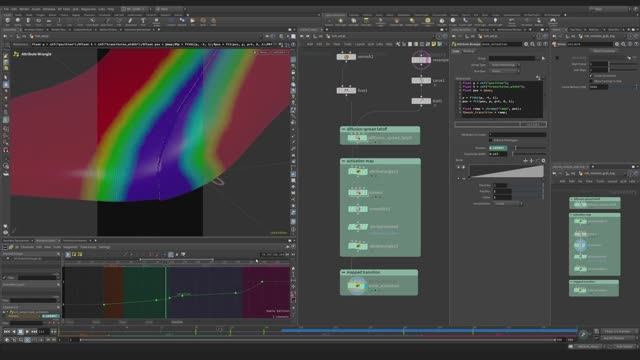Open the ramp gear options icon
This screenshot has height=360, width=640.
click(x=543, y=161)
